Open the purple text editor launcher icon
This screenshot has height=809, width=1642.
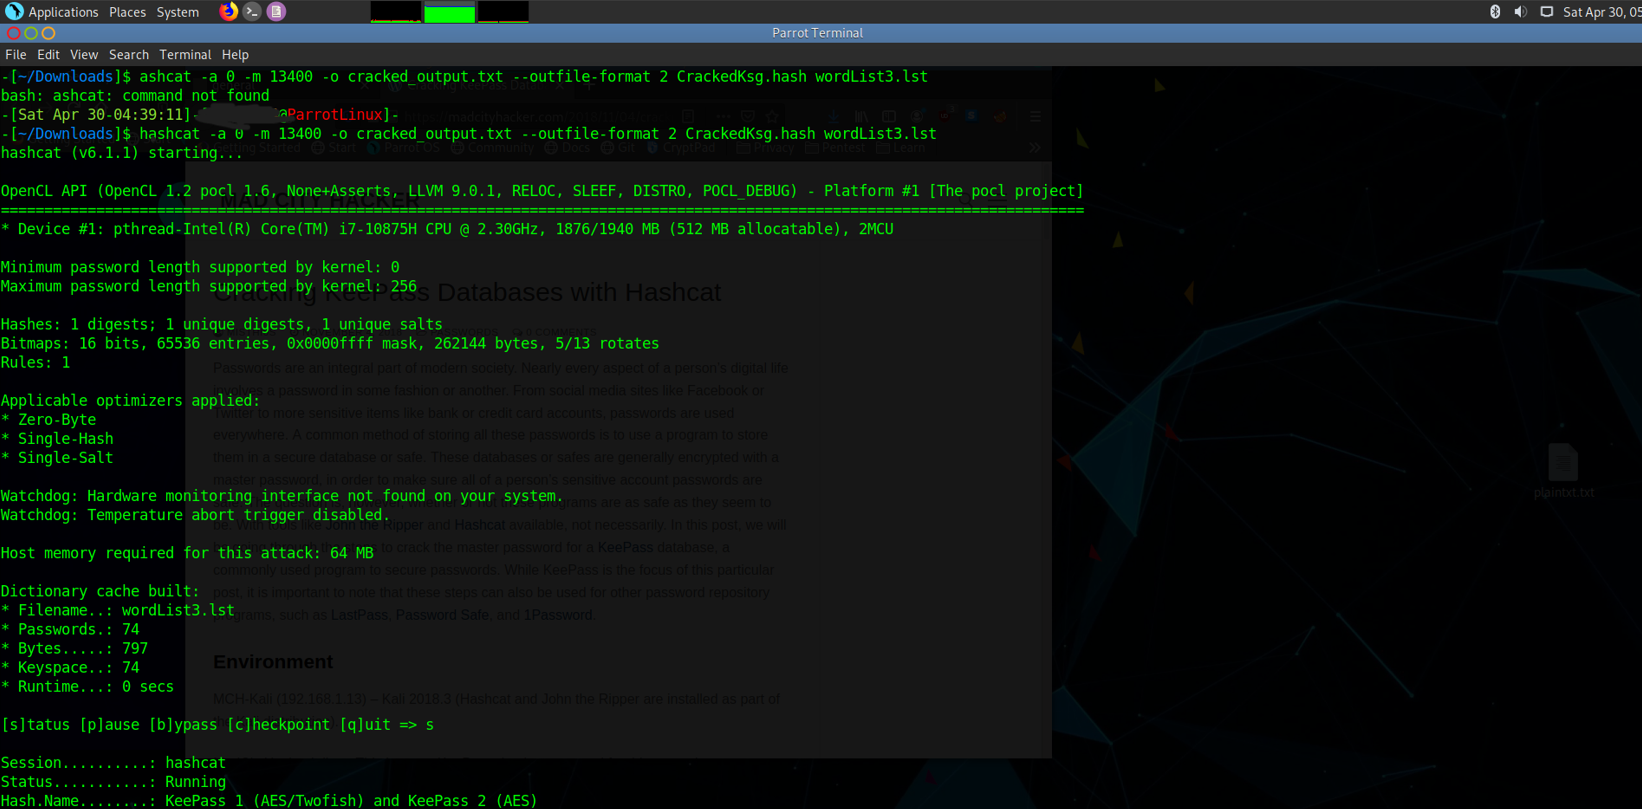(276, 12)
